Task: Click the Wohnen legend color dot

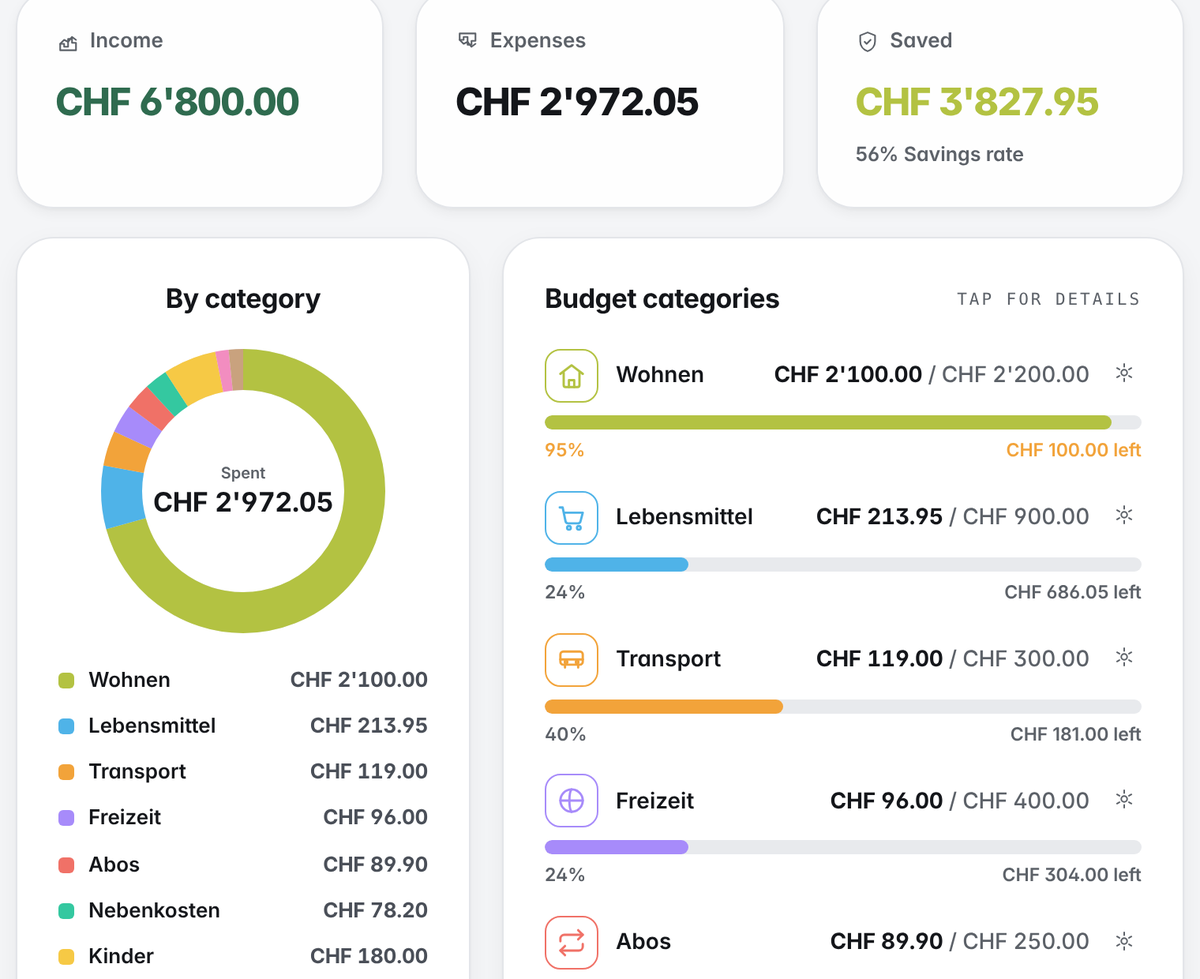Action: 66,681
